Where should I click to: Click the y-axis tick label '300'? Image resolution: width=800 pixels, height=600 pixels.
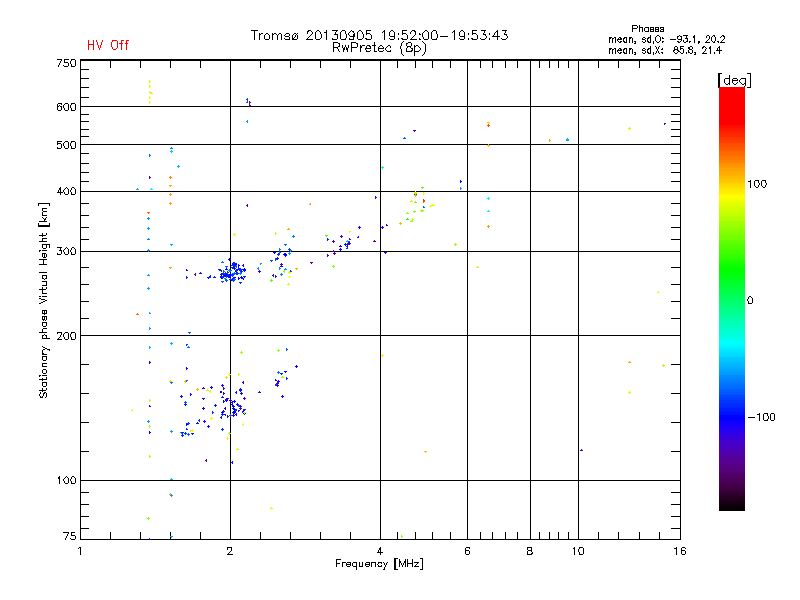[66, 251]
